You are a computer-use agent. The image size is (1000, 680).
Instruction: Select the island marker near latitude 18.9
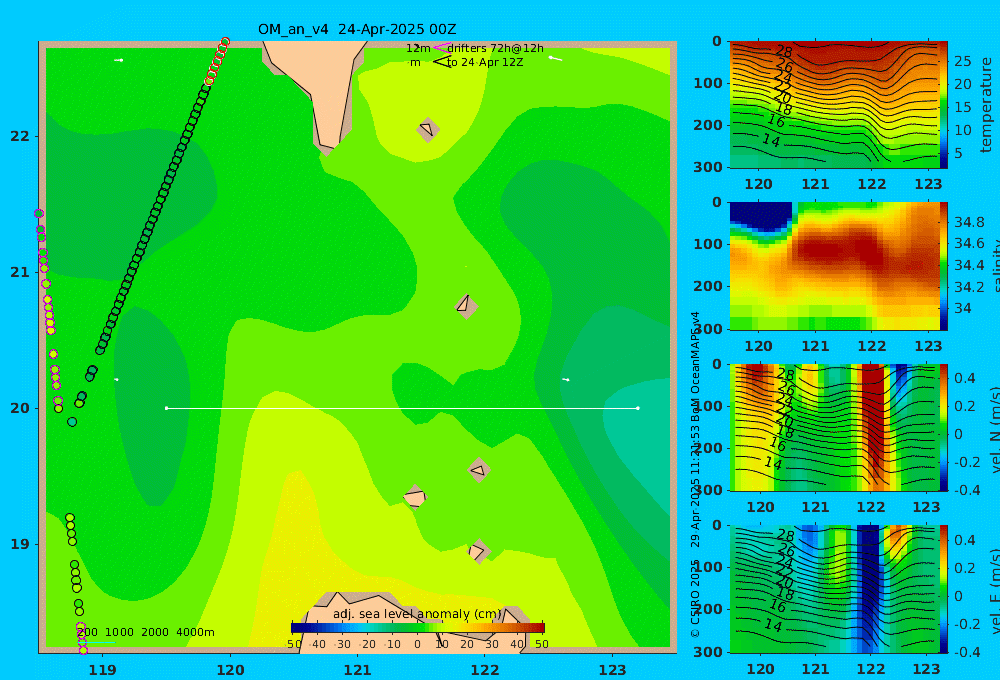coord(479,551)
